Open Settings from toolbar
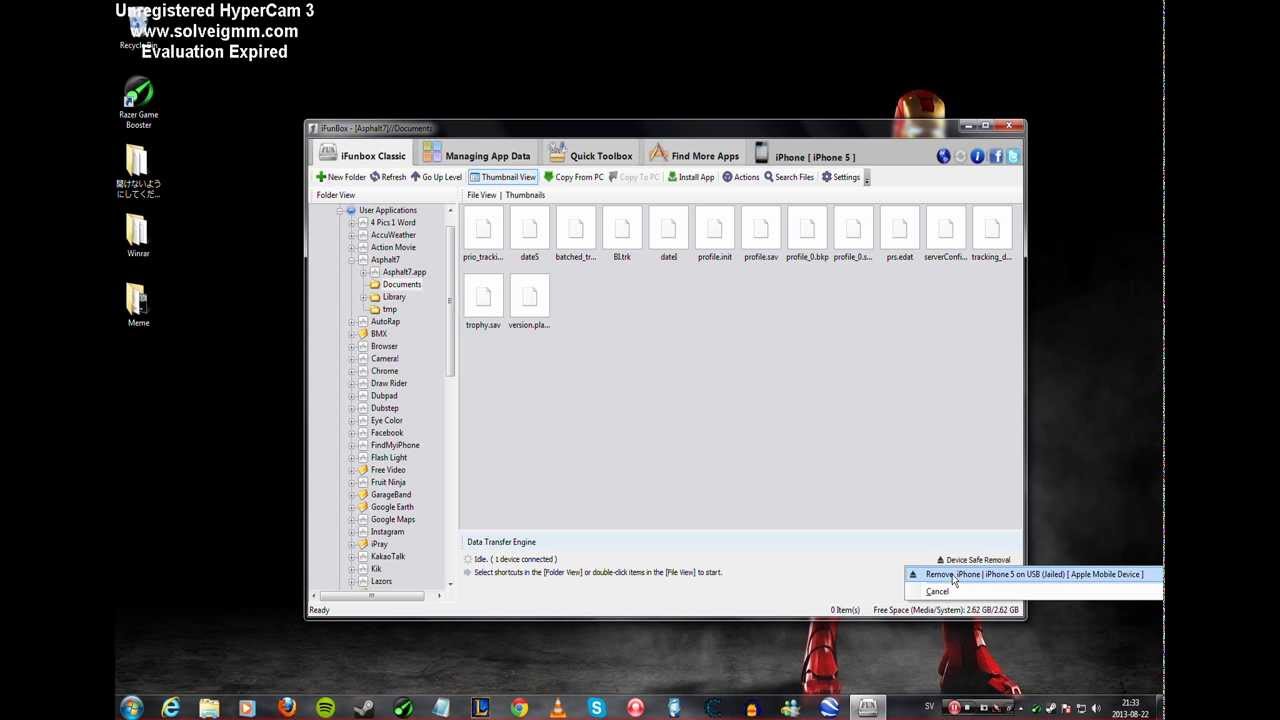Image resolution: width=1280 pixels, height=720 pixels. (841, 177)
